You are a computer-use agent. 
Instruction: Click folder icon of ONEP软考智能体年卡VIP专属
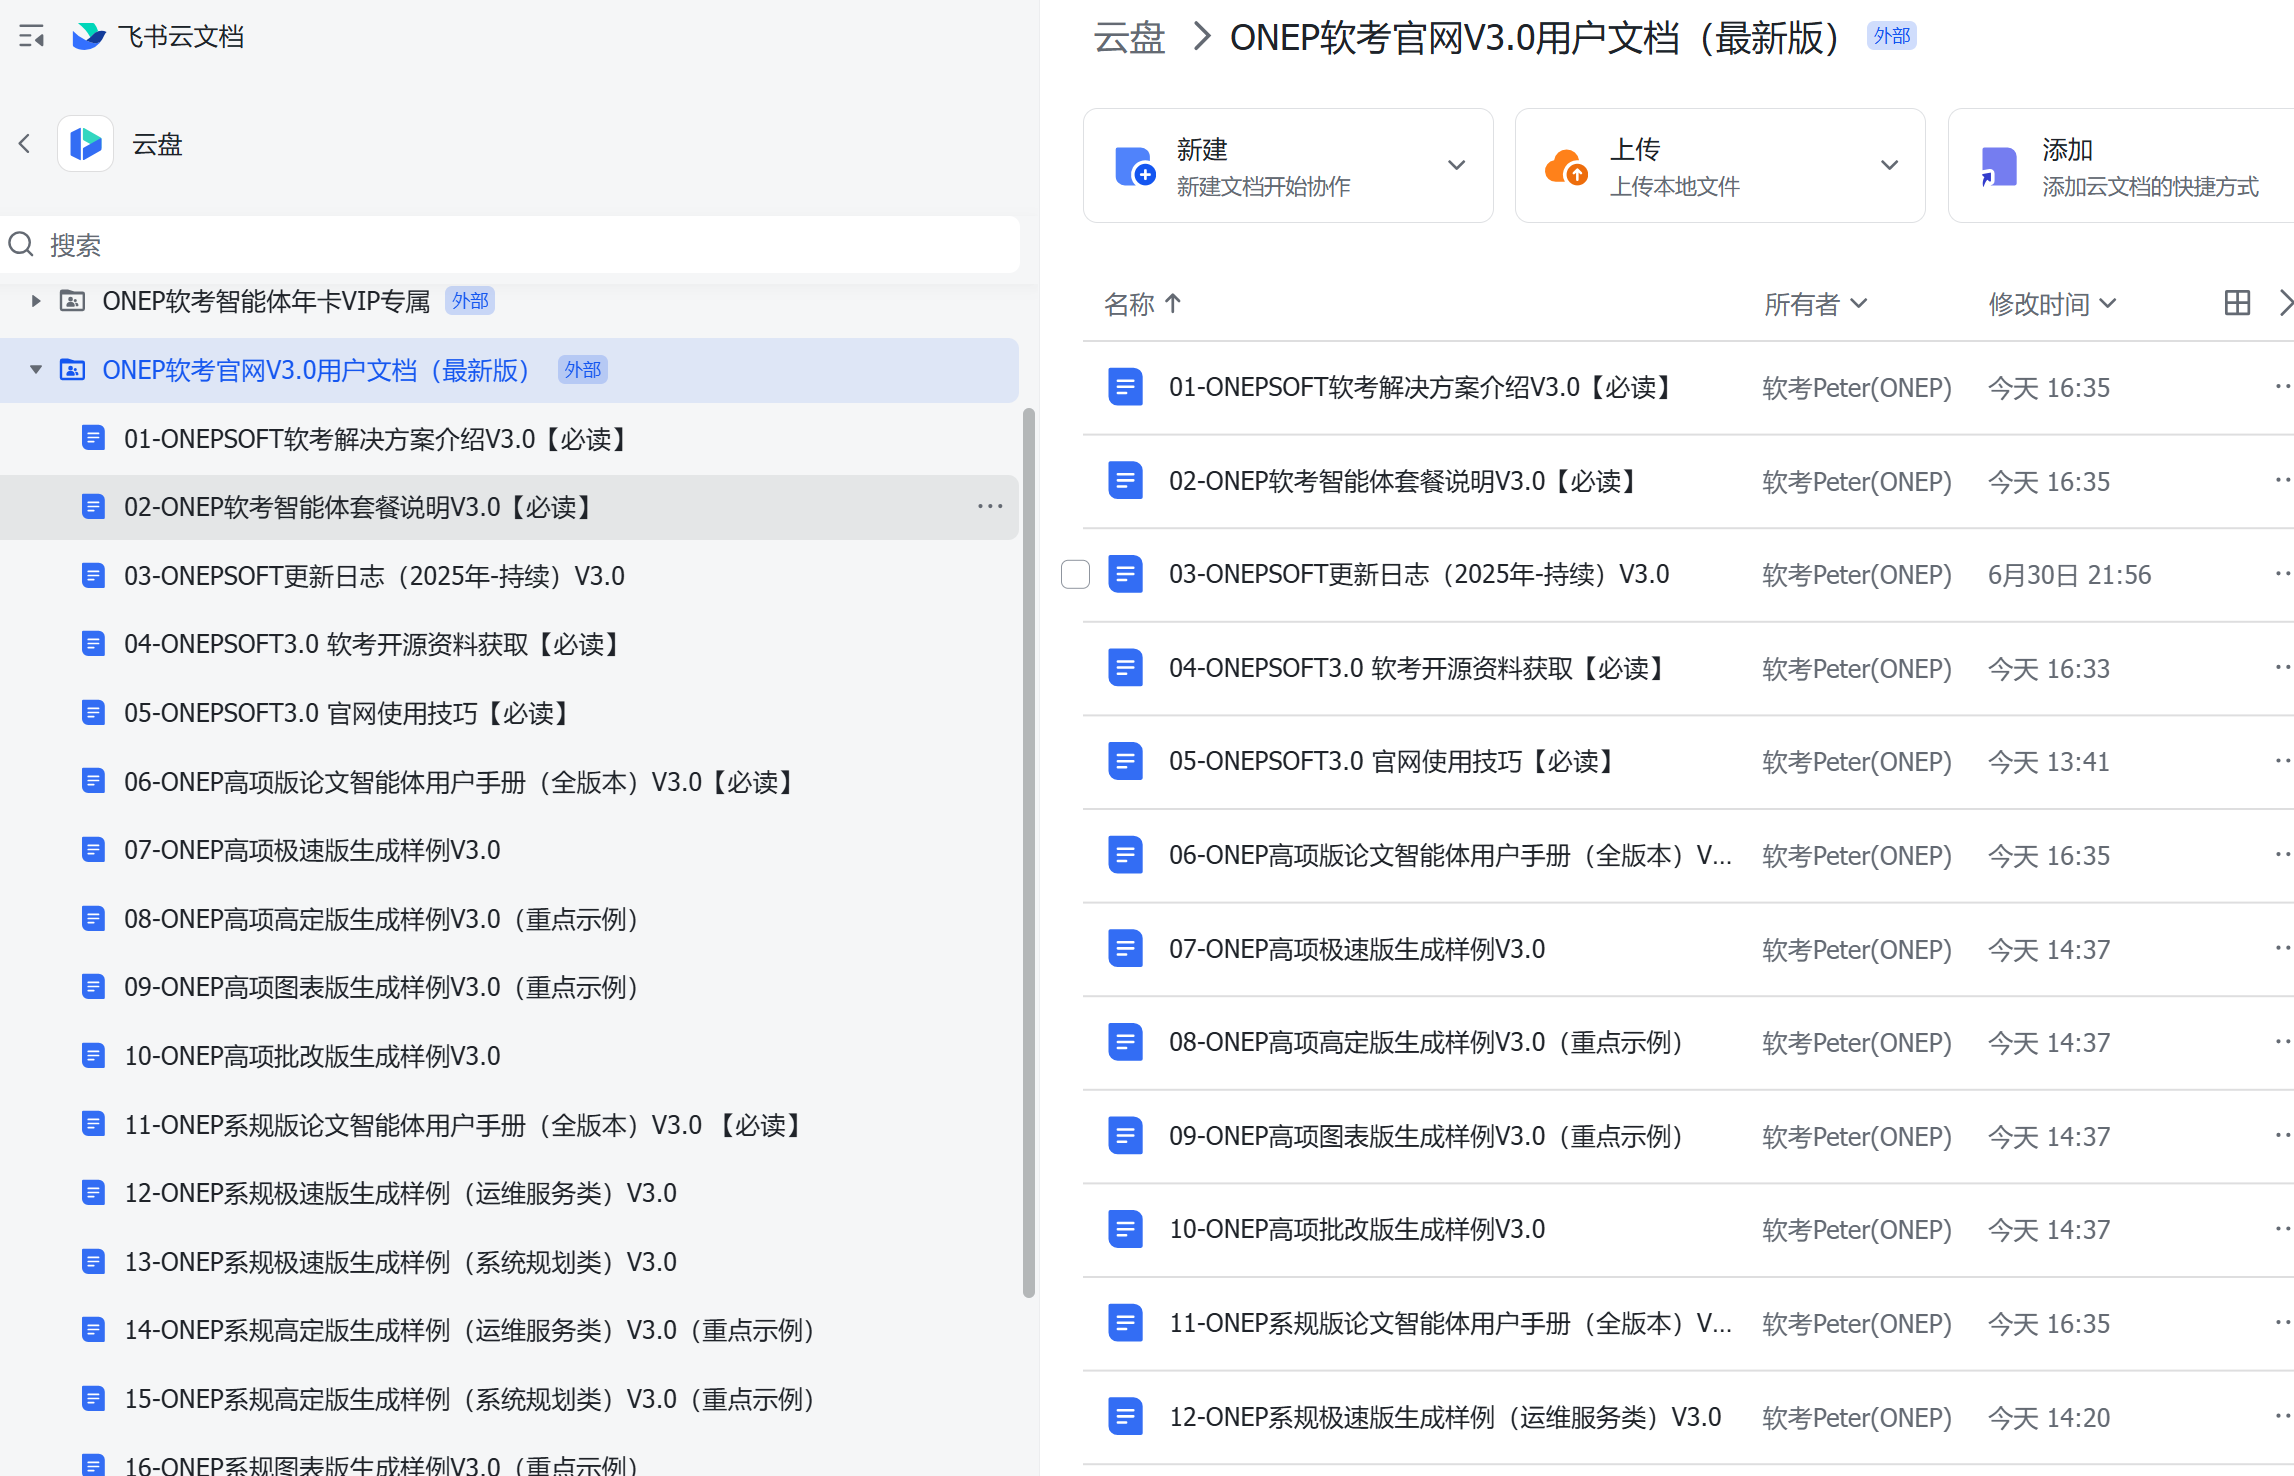72,301
